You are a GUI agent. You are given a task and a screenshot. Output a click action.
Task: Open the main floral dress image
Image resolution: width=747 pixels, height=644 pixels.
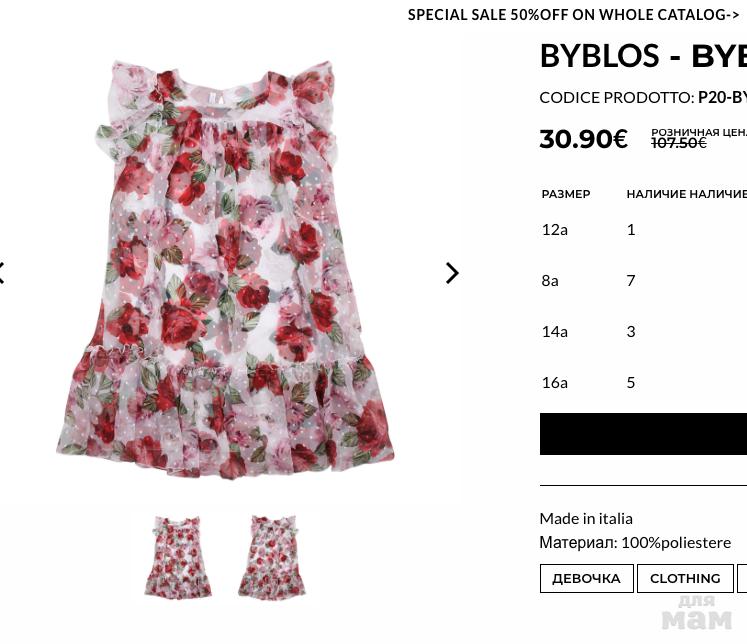pyautogui.click(x=226, y=270)
